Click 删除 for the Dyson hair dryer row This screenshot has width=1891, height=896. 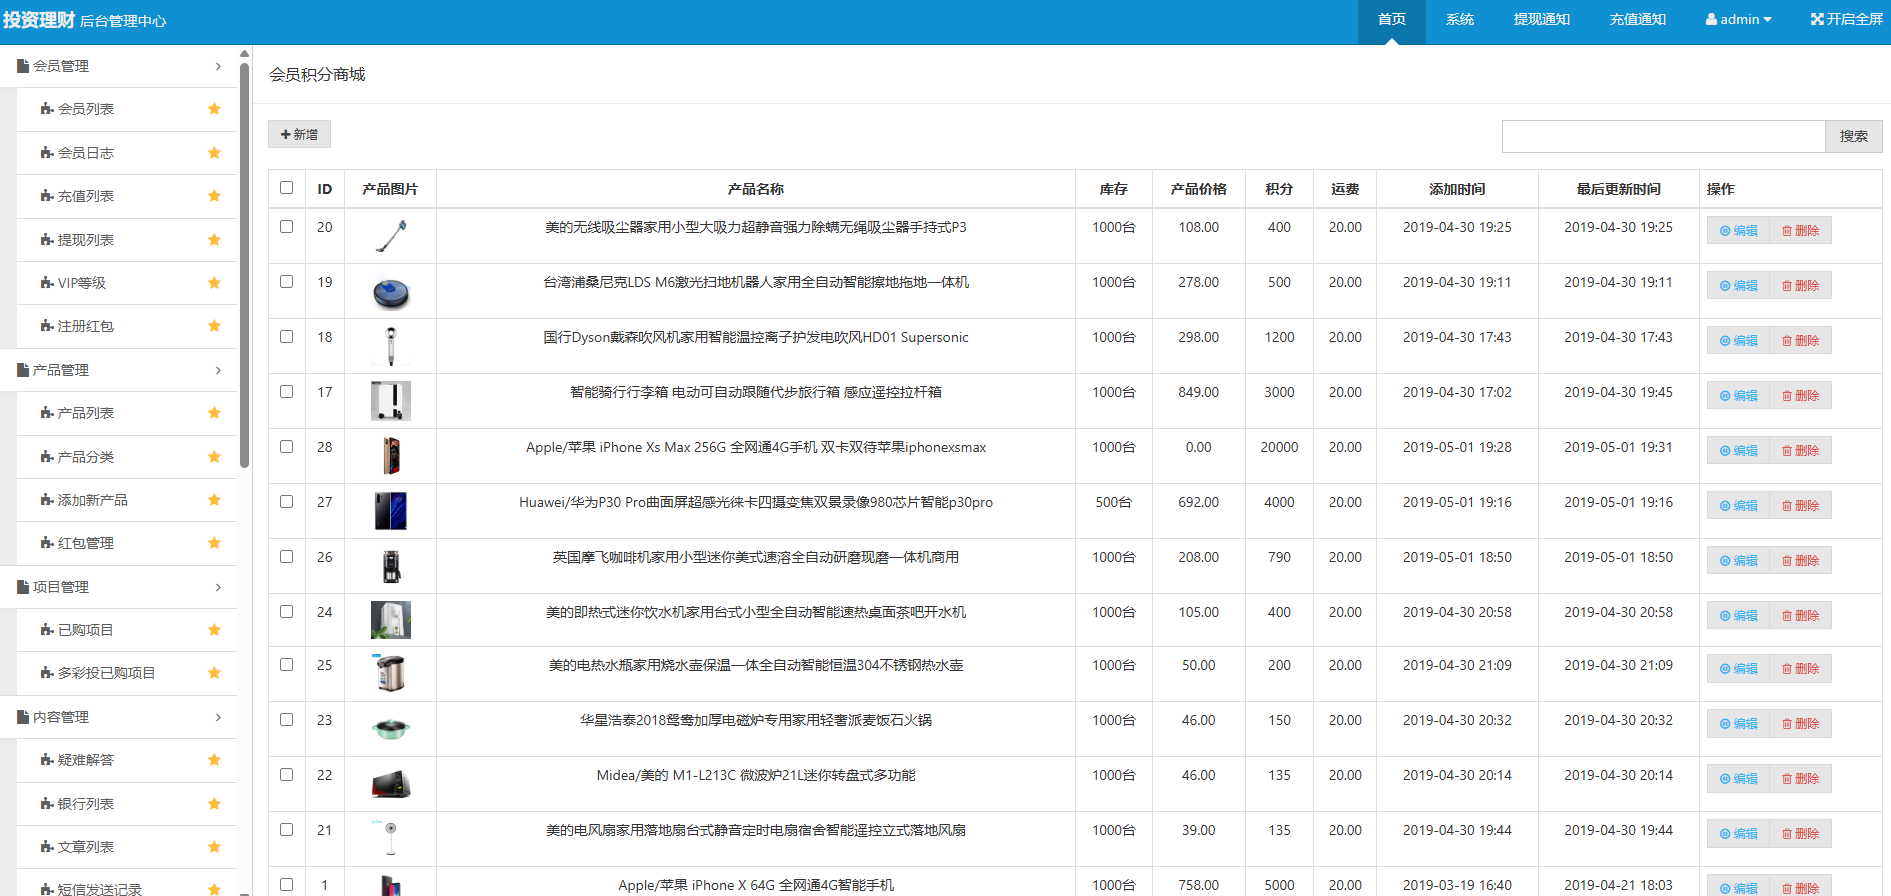pyautogui.click(x=1800, y=341)
